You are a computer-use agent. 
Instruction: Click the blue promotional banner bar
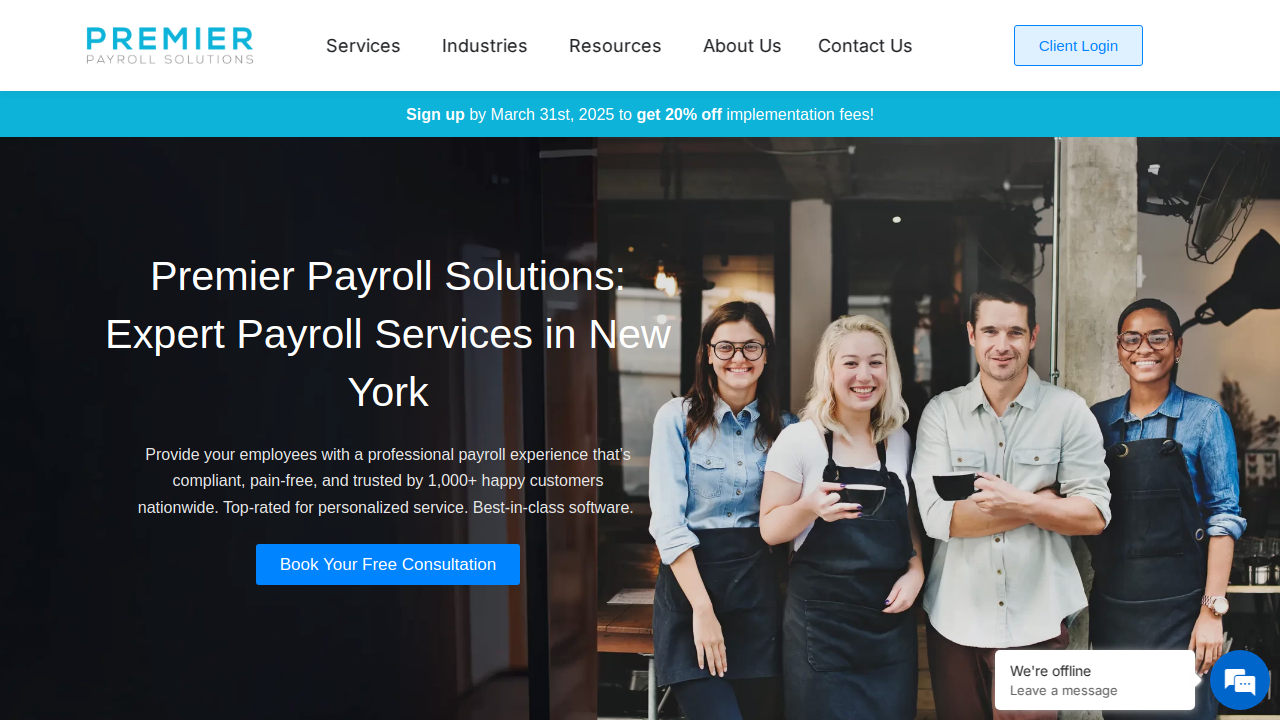[x=640, y=114]
